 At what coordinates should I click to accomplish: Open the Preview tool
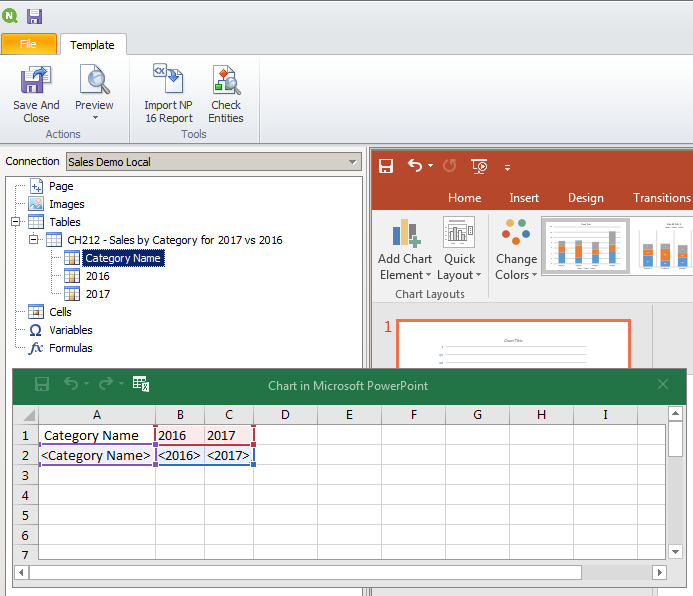pyautogui.click(x=94, y=94)
